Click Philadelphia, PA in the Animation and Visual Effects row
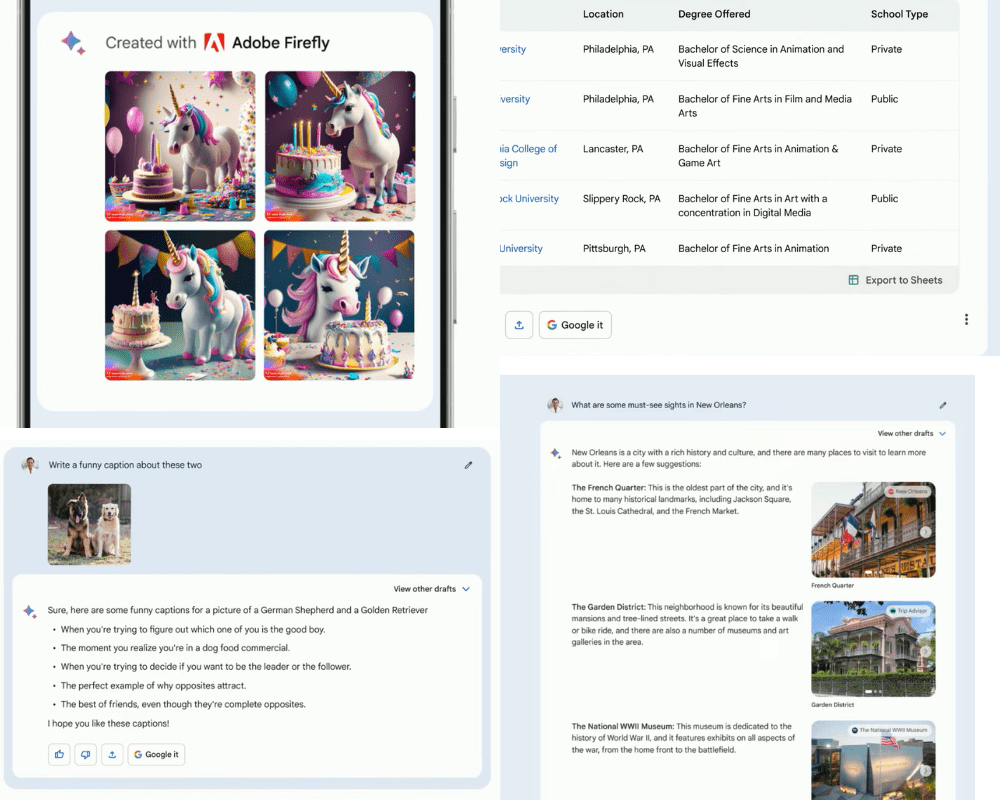Screen dimensions: 1000x800 (x=618, y=49)
